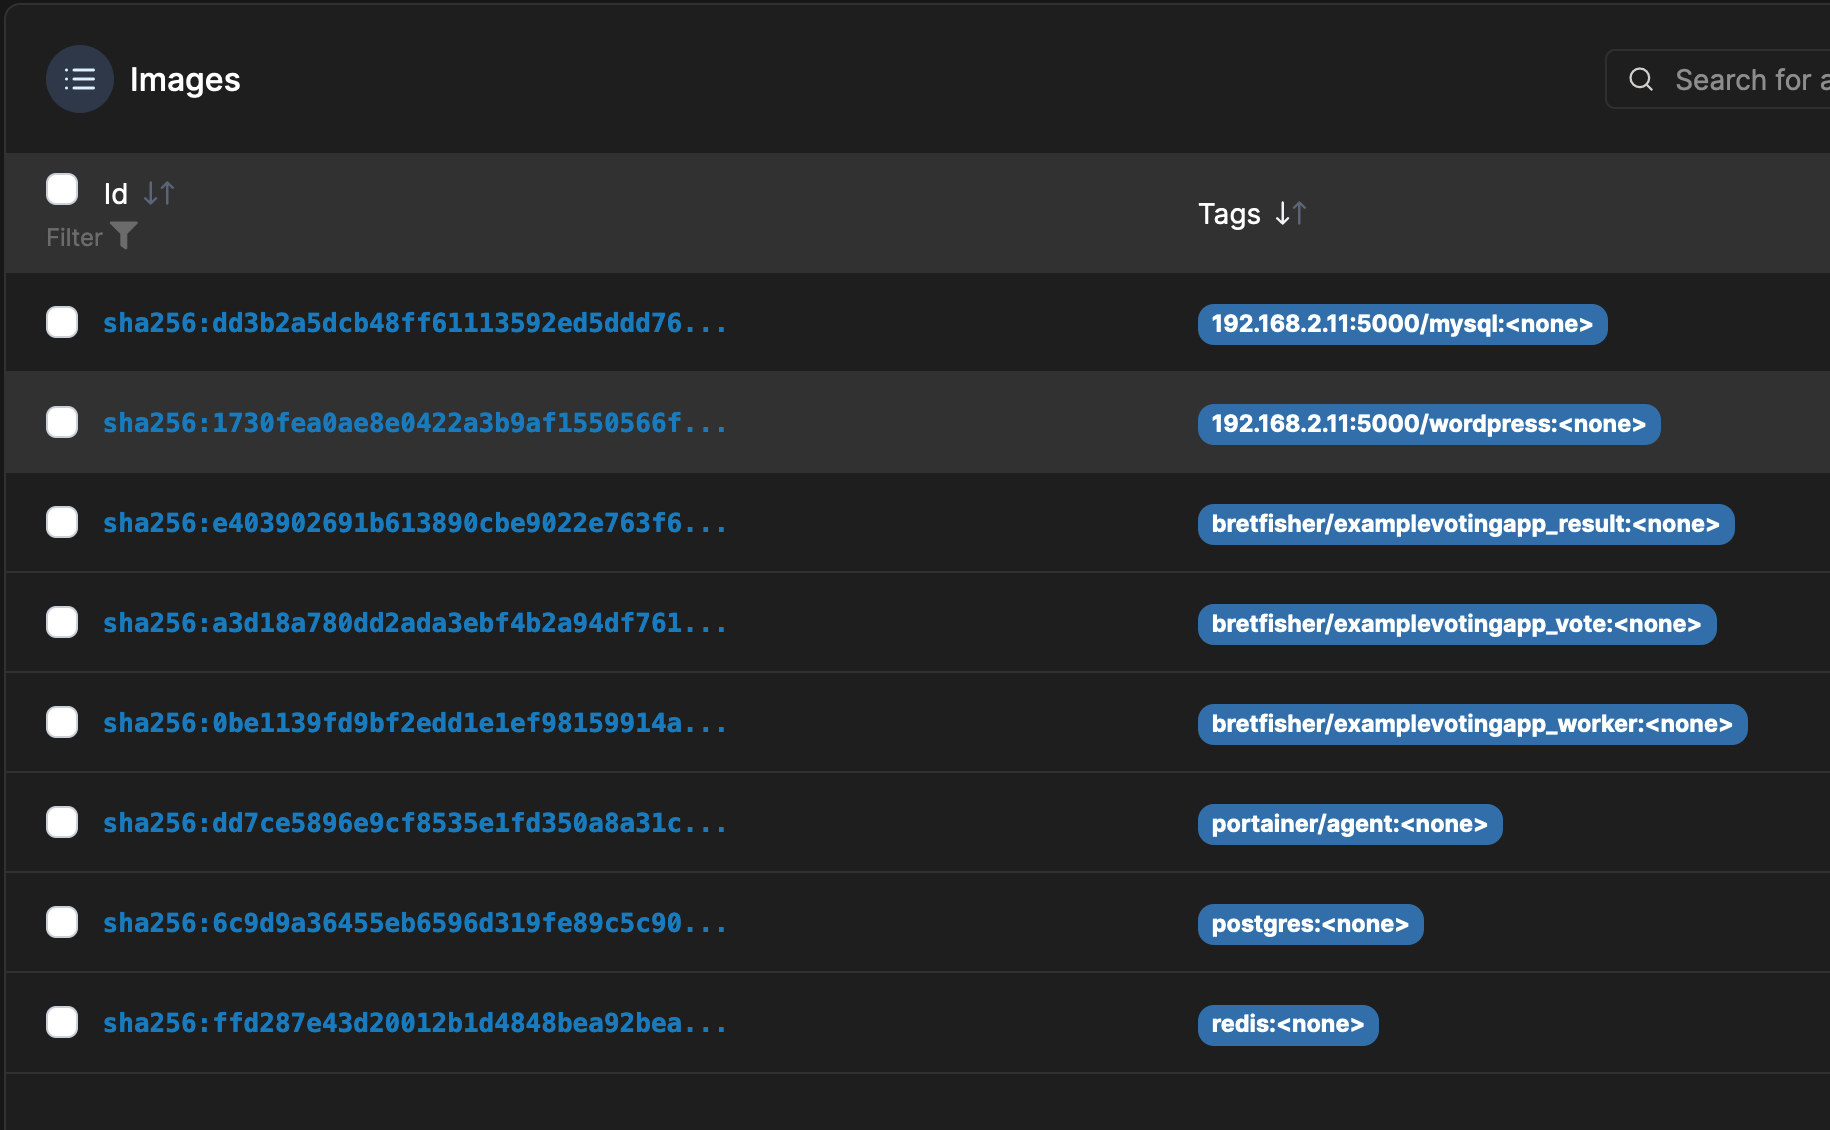Click the Tags column header
The width and height of the screenshot is (1830, 1130).
pyautogui.click(x=1229, y=213)
